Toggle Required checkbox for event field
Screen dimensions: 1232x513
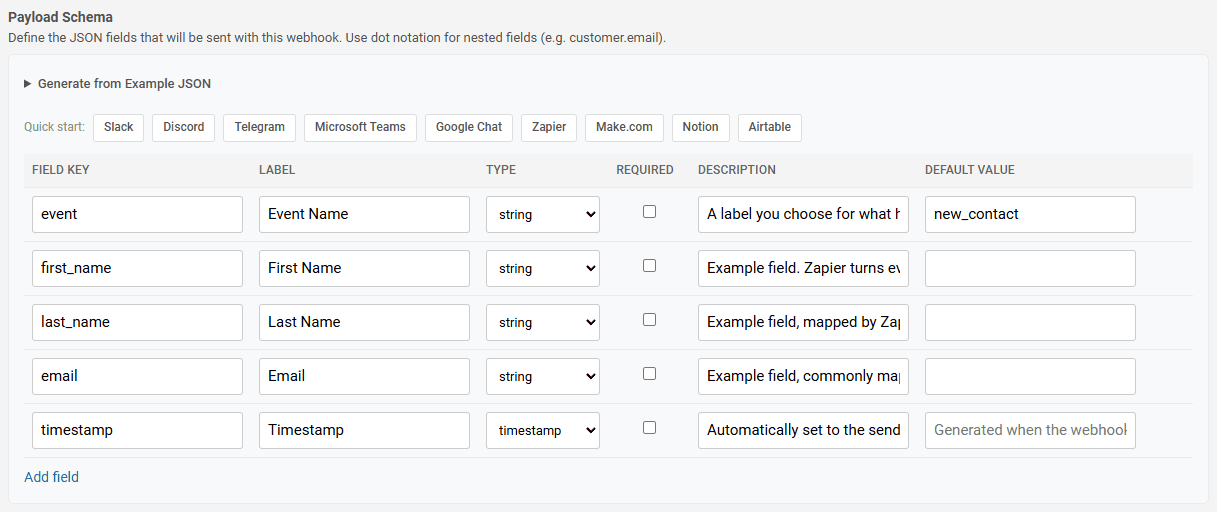[649, 211]
